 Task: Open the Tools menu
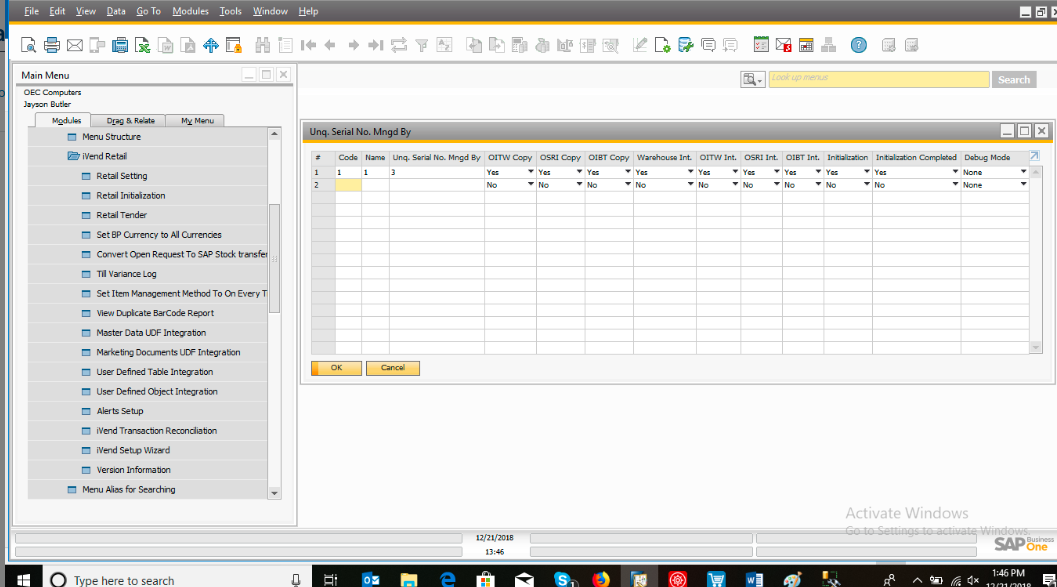pos(230,11)
